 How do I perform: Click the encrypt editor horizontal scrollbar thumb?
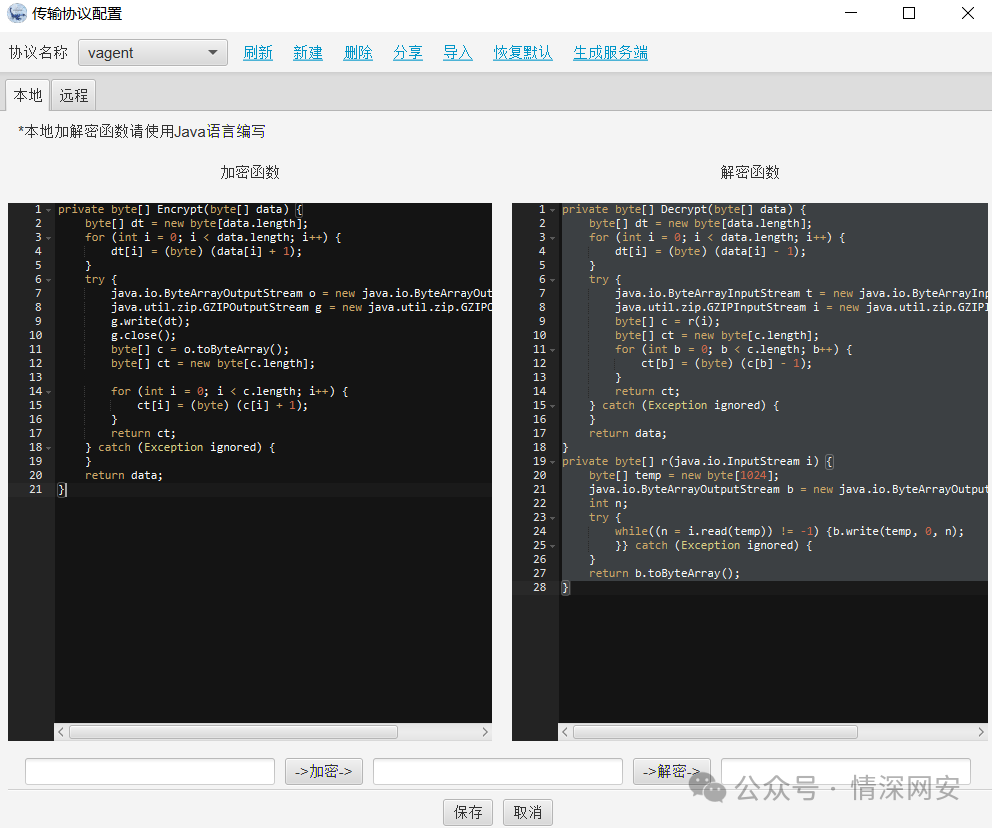click(x=233, y=732)
